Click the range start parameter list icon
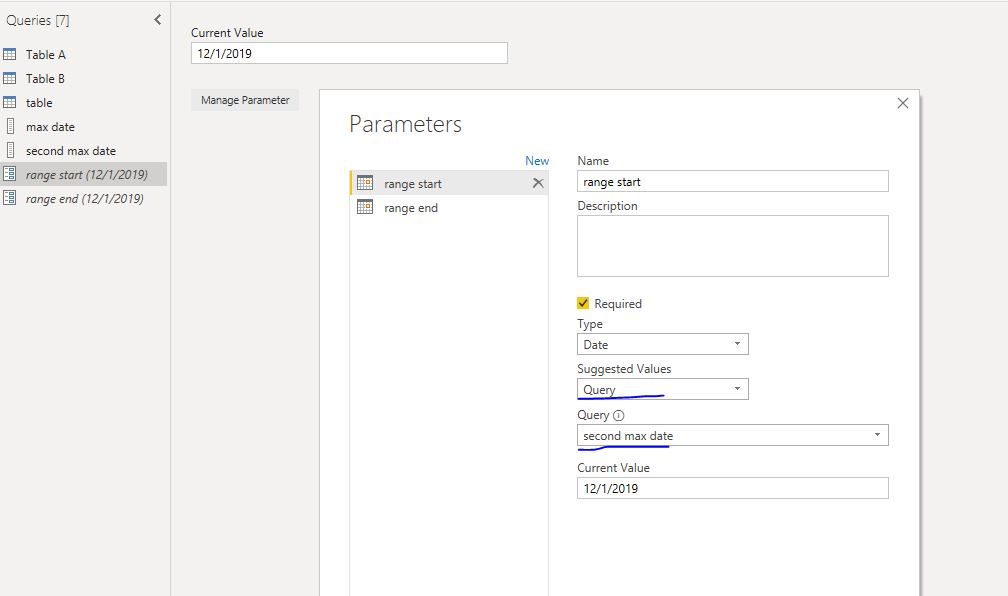 click(364, 183)
